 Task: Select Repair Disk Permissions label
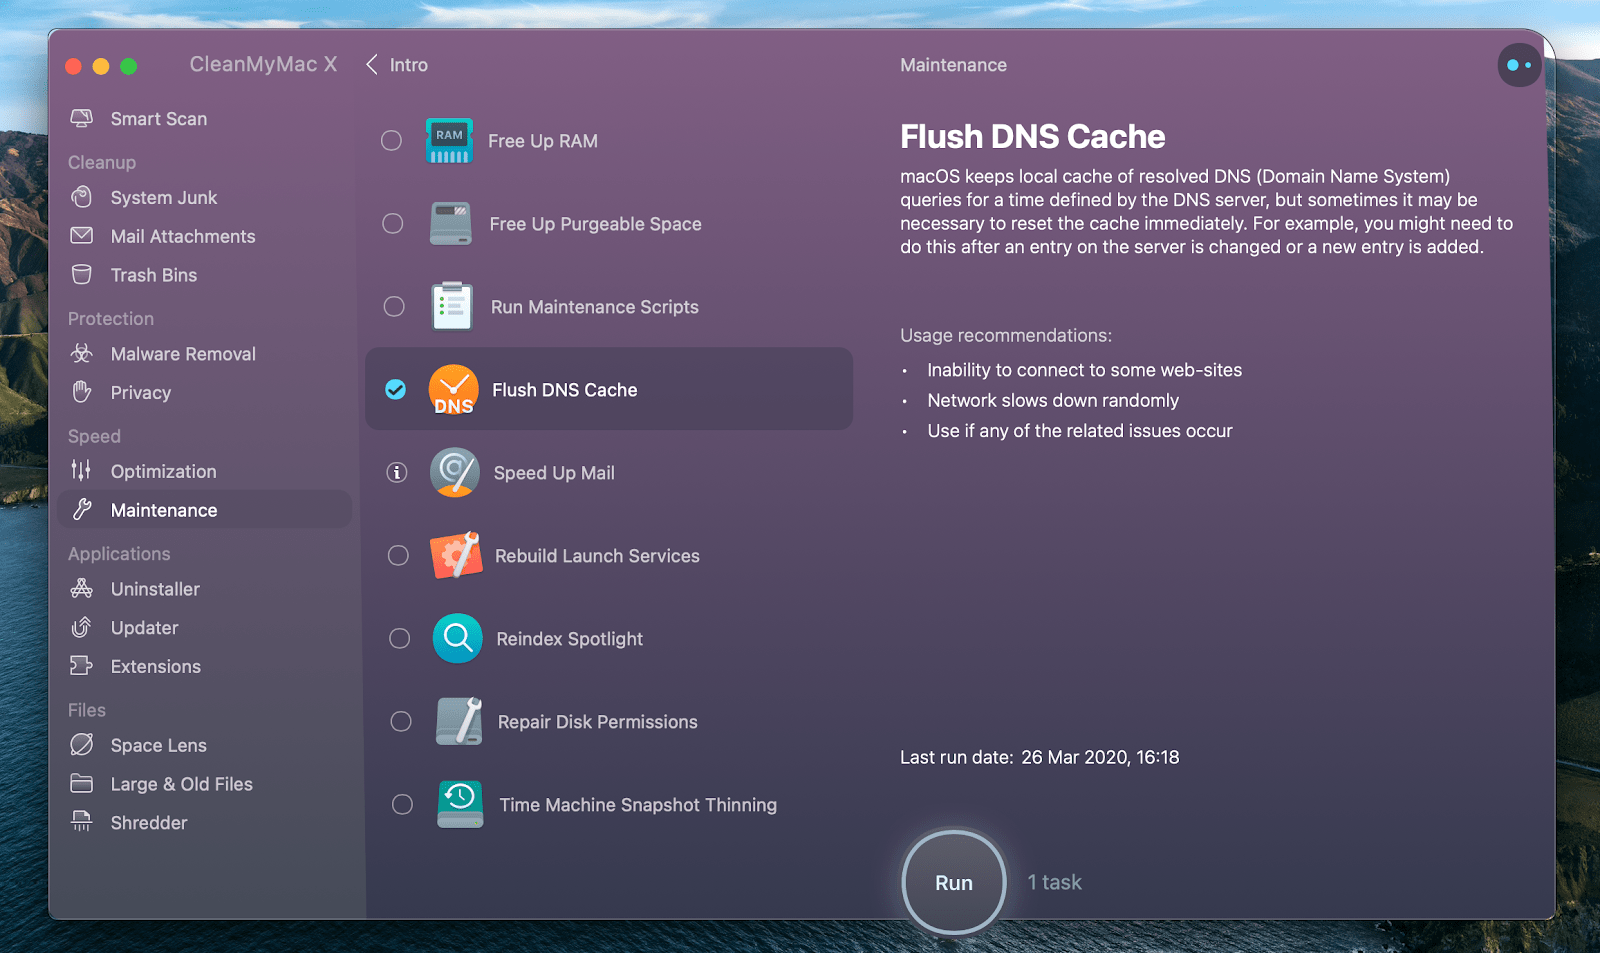click(x=598, y=721)
